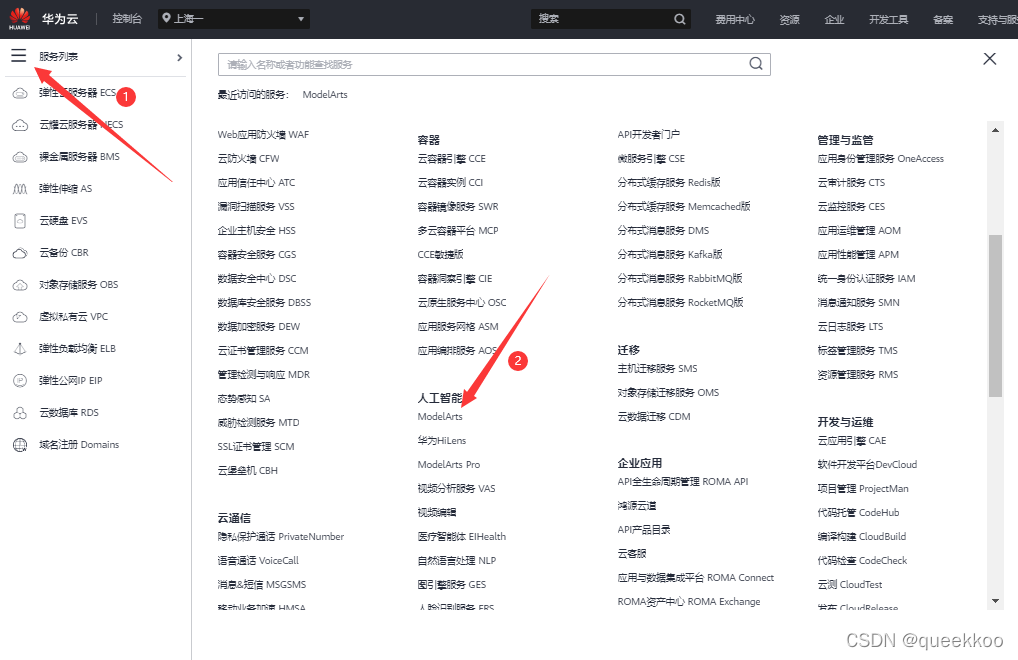Screen dimensions: 1018x660
Task: Click the scrollbar up arrow
Action: tap(995, 130)
